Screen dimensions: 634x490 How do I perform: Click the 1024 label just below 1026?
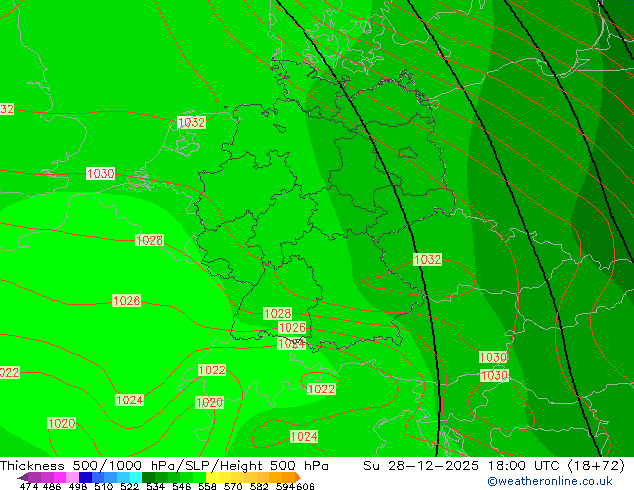point(292,344)
